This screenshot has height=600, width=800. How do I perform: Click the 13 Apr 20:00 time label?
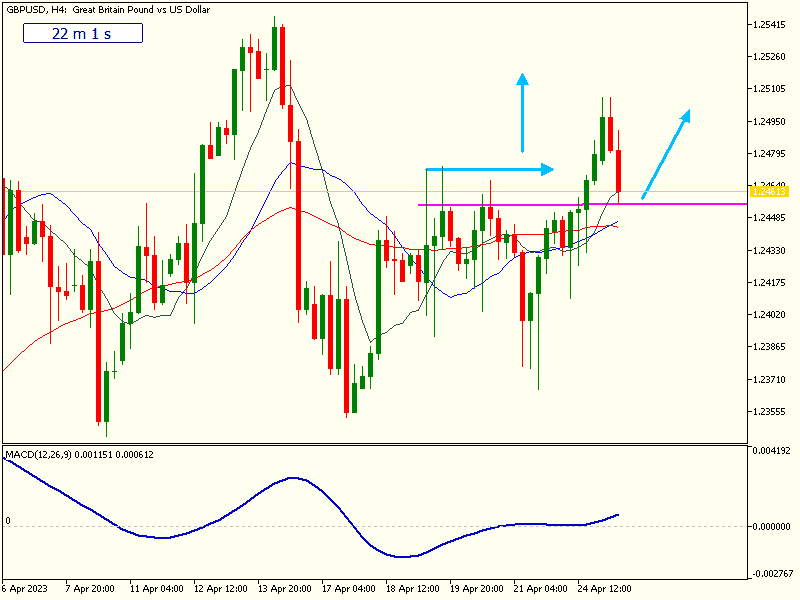pyautogui.click(x=283, y=588)
